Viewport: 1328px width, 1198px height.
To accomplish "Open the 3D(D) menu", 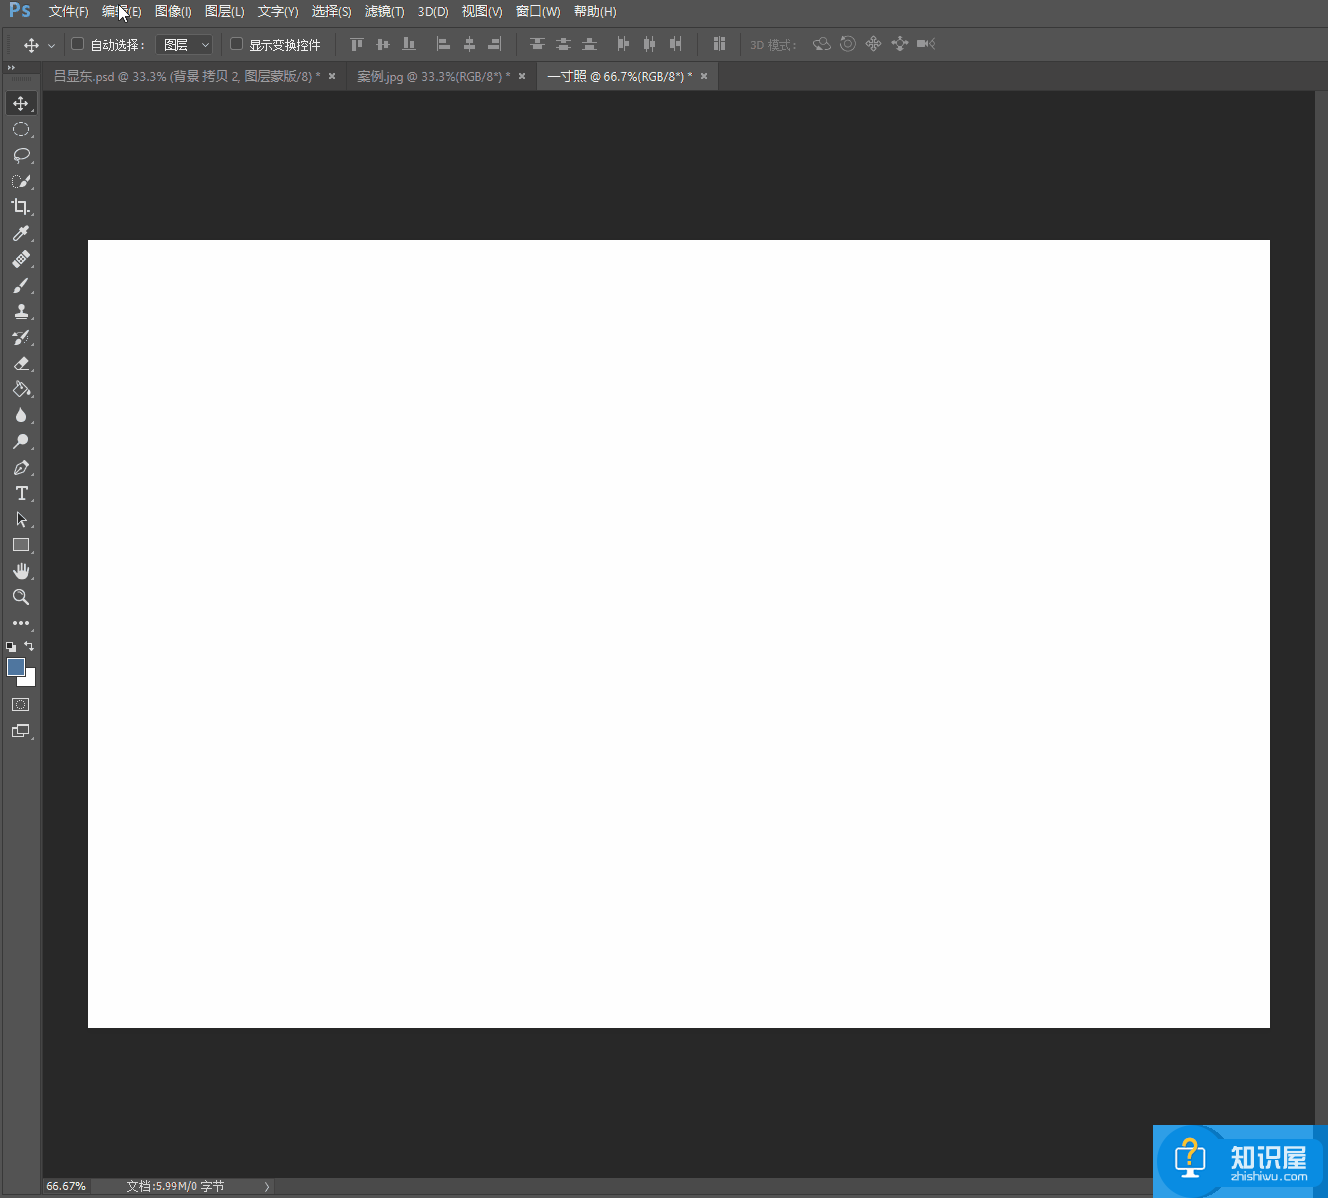I will (x=433, y=12).
